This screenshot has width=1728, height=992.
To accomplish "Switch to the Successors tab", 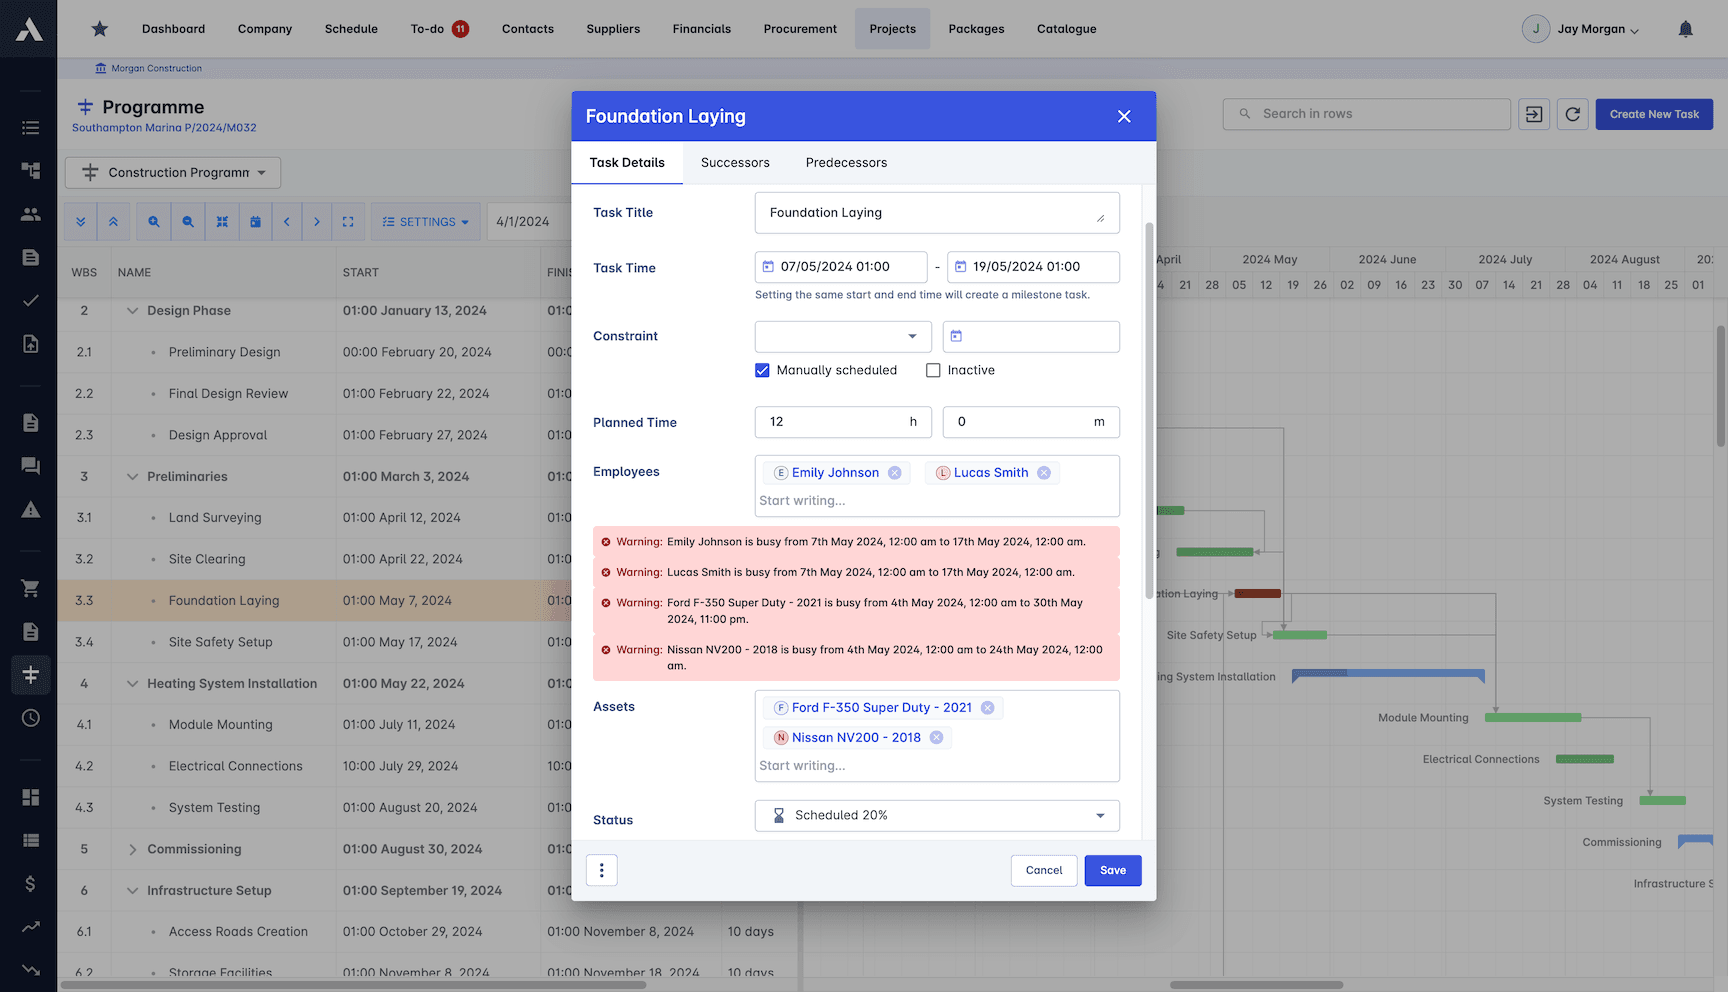I will [x=735, y=162].
